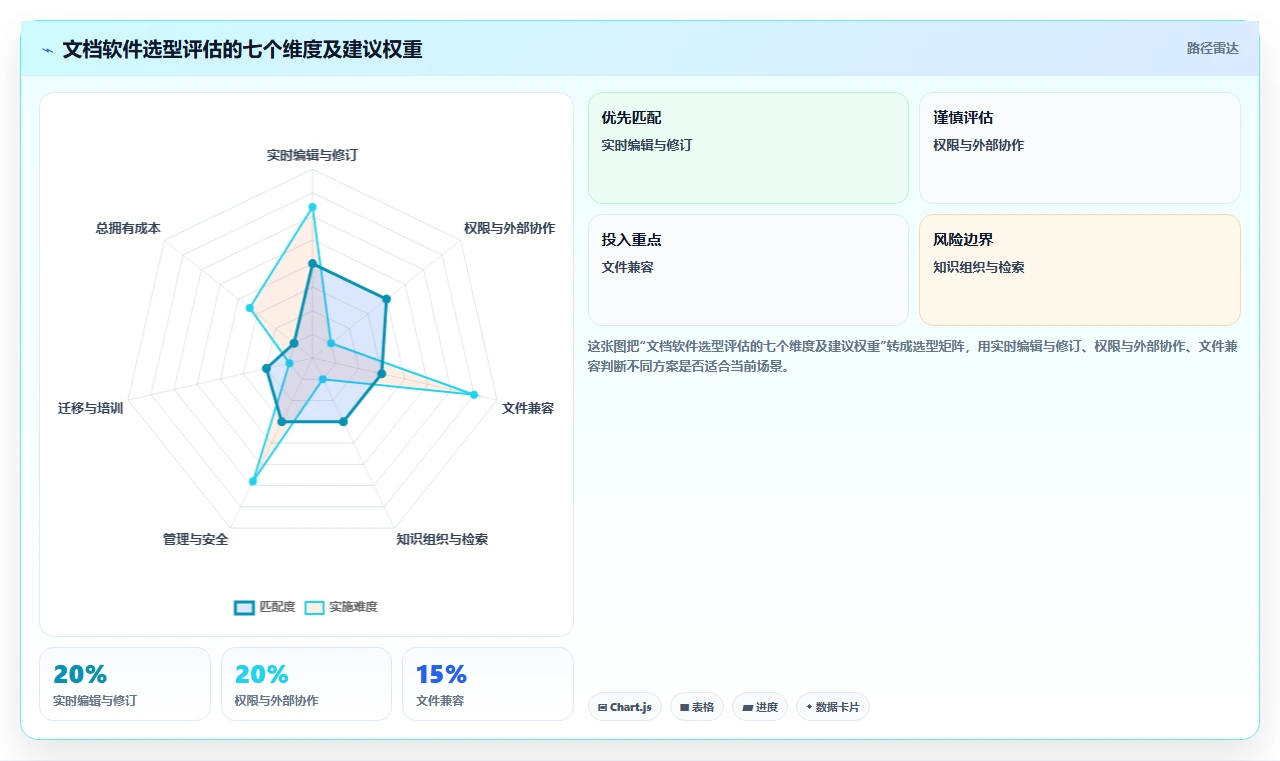
Task: Select the 15% 文件兼容 stat card
Action: pos(488,684)
